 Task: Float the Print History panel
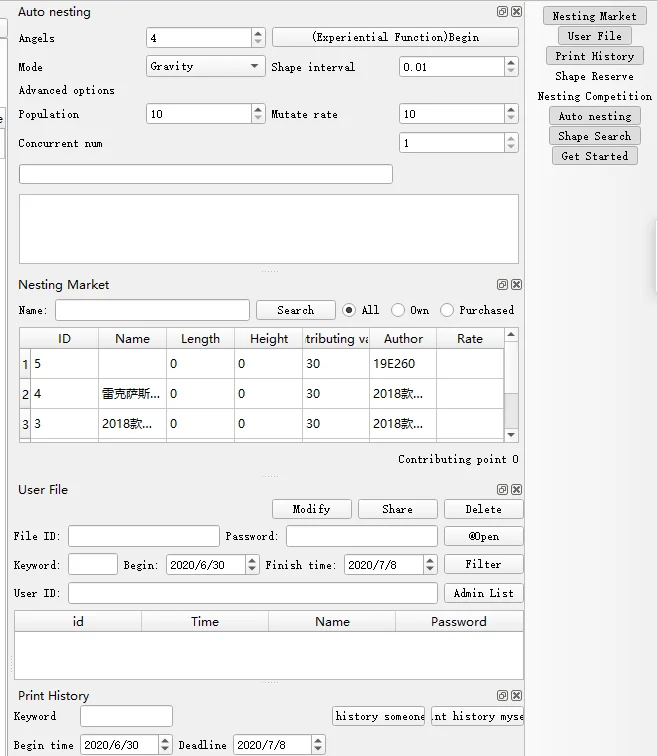[x=502, y=696]
